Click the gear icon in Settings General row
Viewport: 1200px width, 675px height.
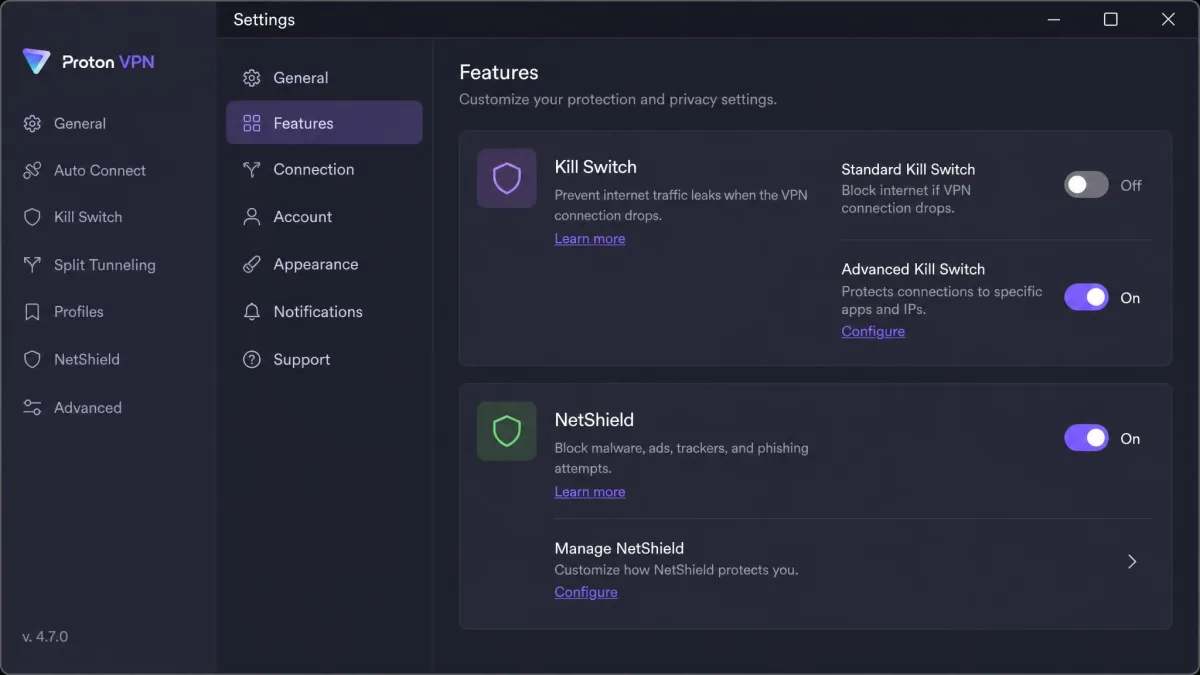(x=252, y=78)
